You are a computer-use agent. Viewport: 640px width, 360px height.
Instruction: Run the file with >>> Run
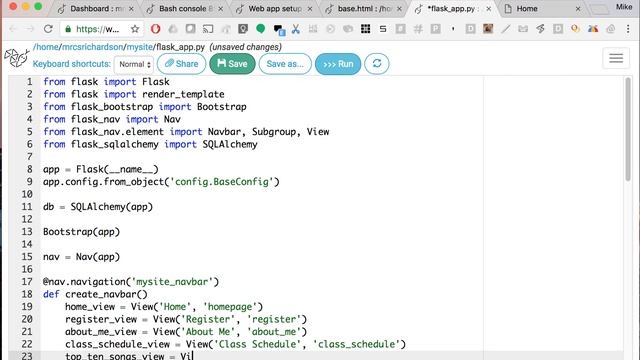pos(338,64)
